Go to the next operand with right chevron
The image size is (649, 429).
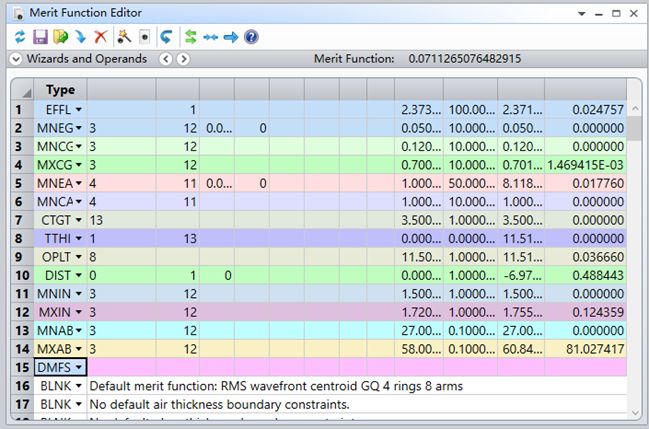point(184,59)
